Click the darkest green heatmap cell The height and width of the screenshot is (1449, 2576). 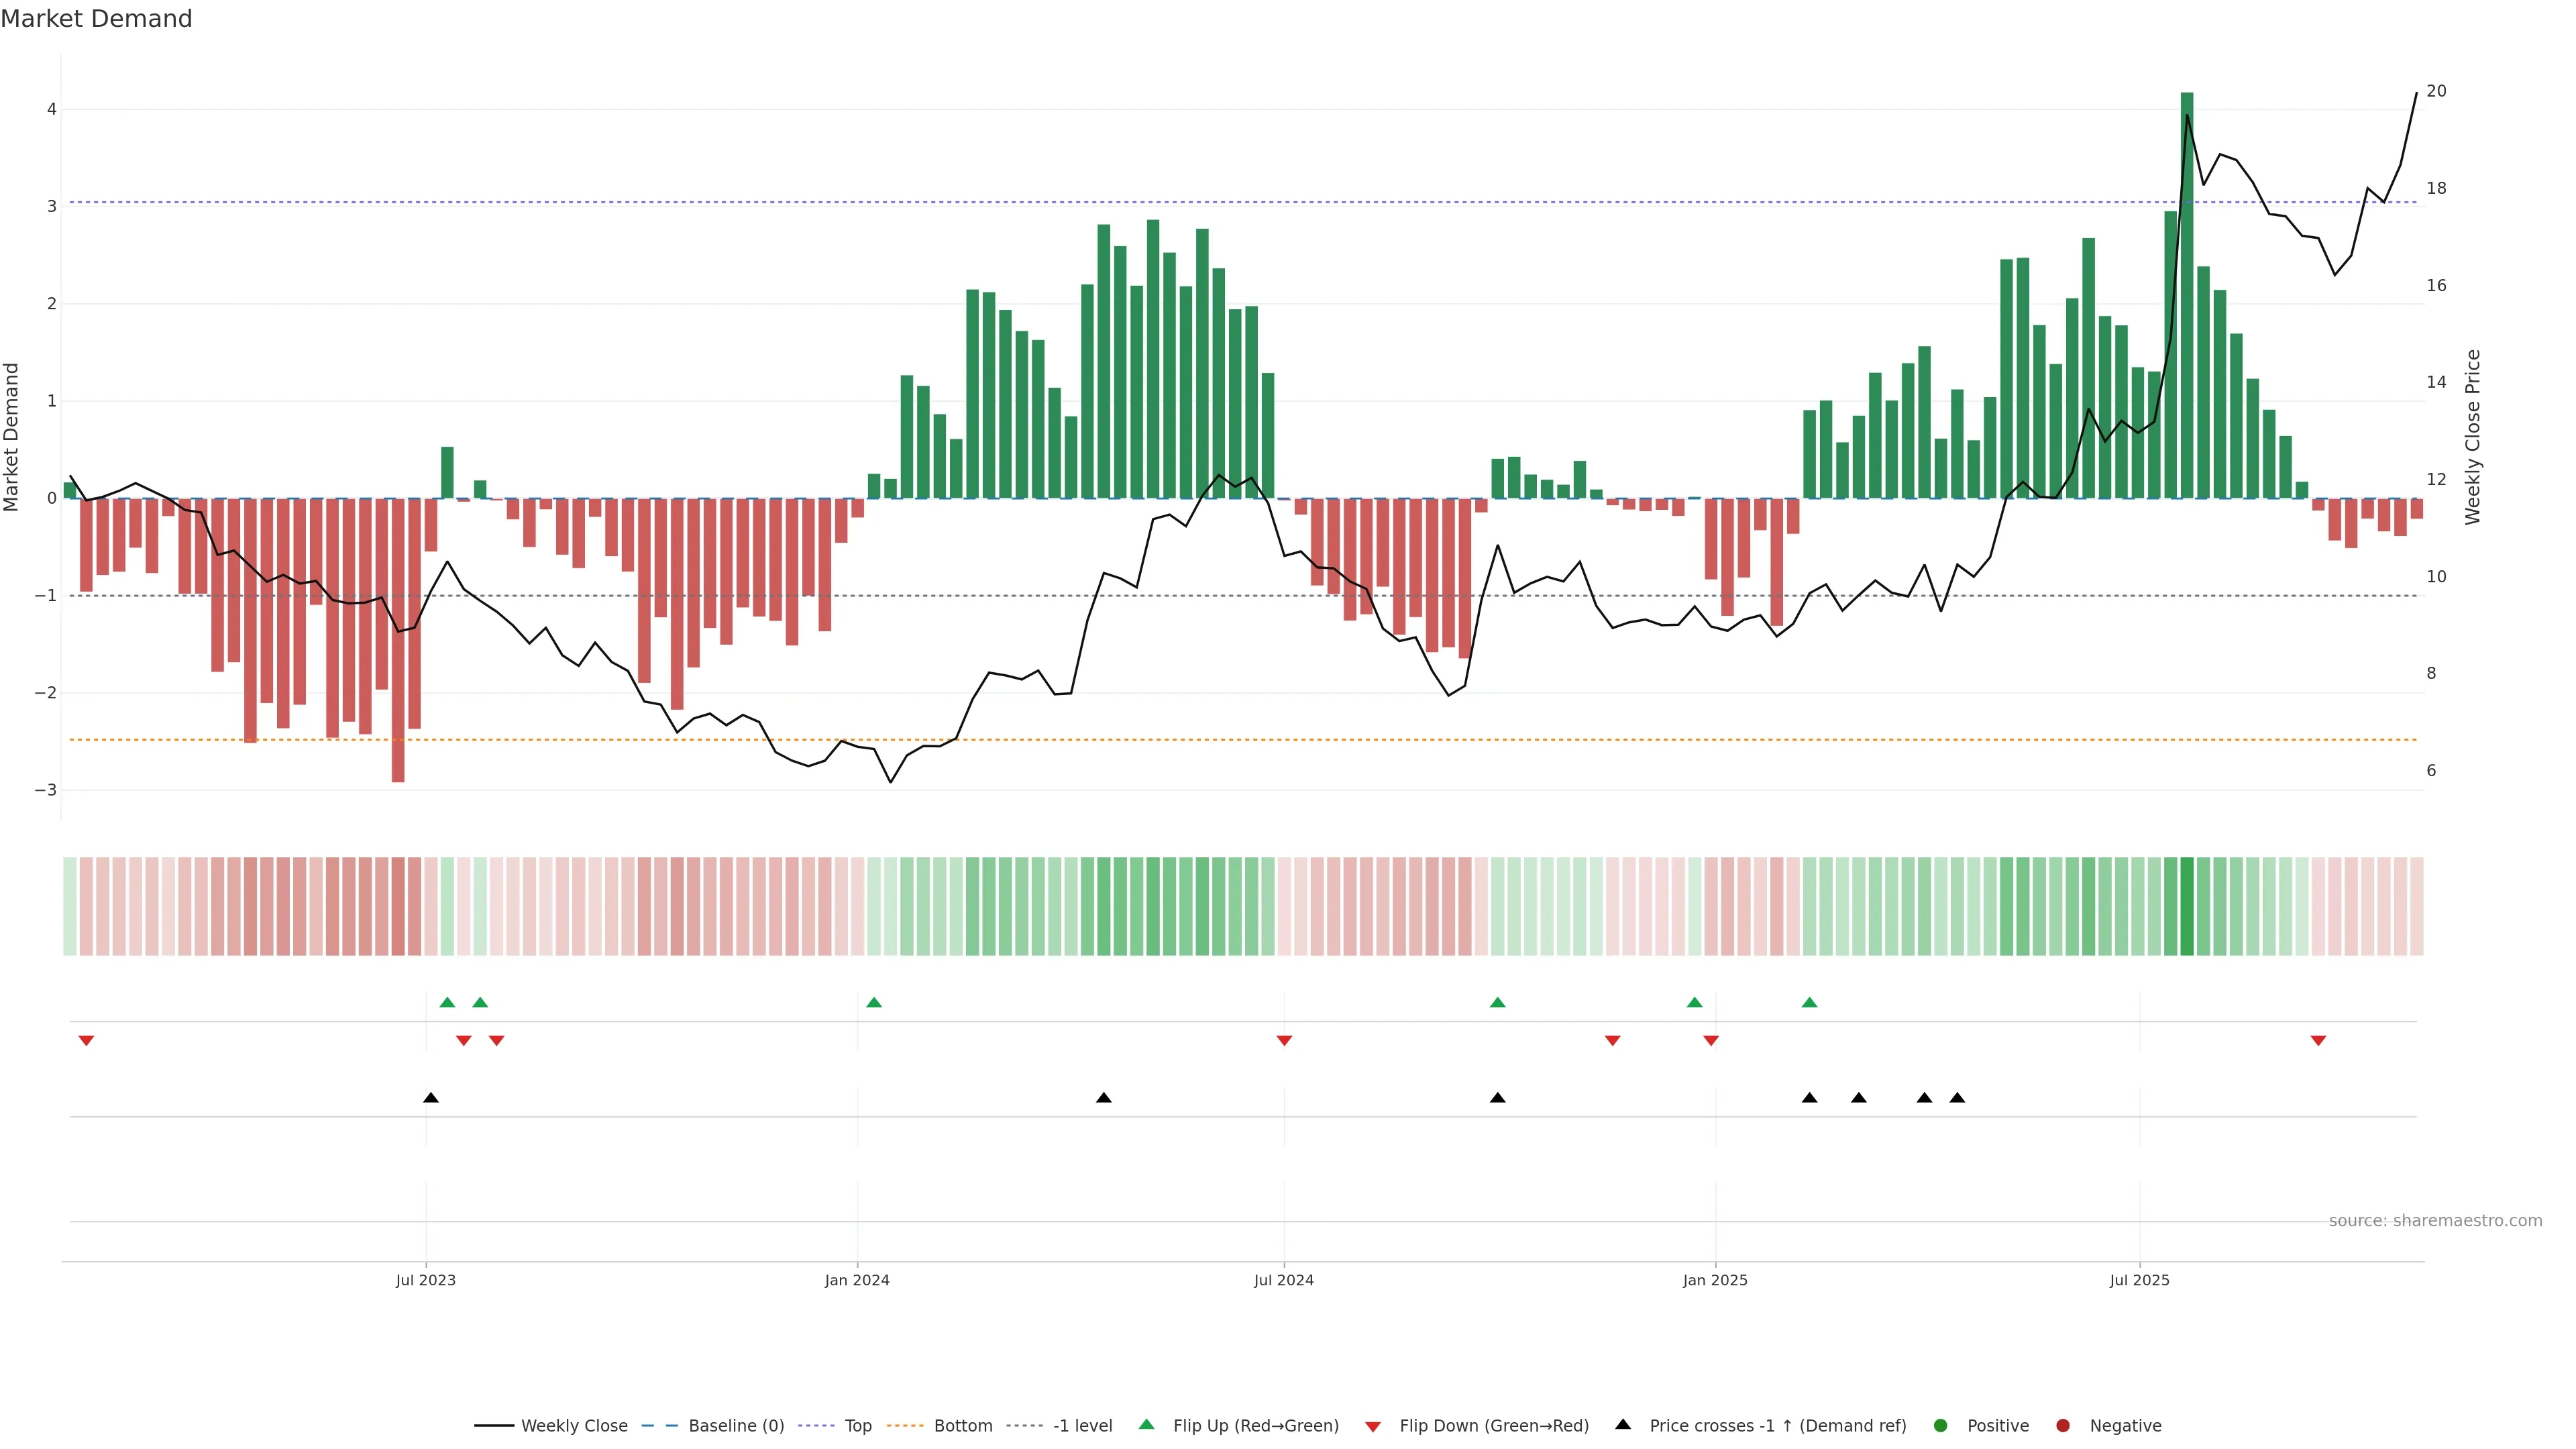[2187, 906]
